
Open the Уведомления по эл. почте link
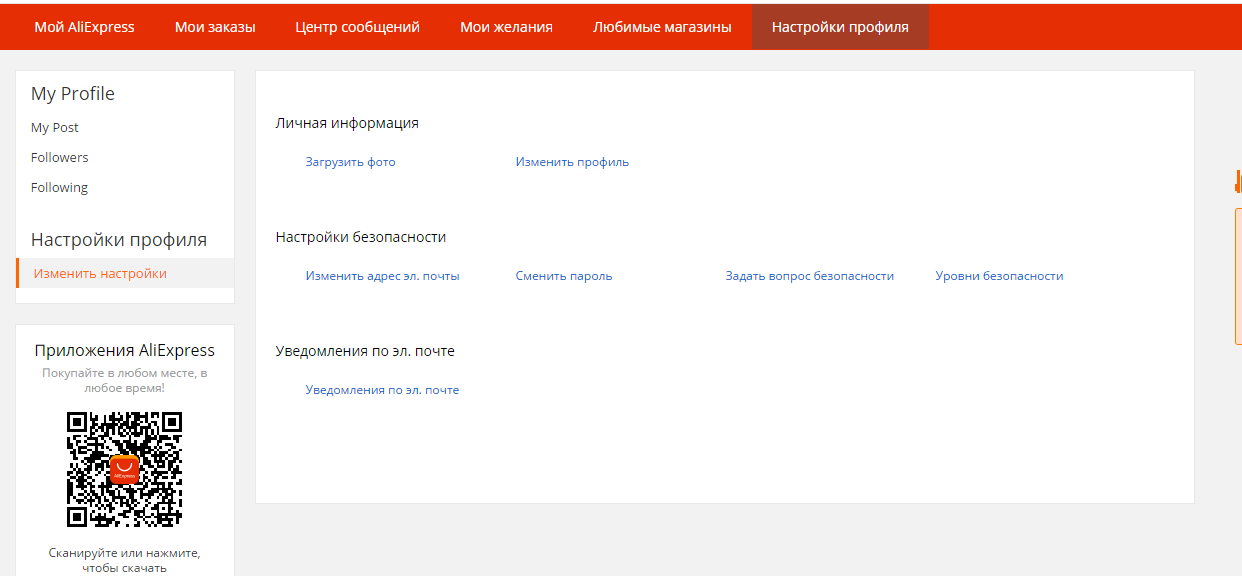(382, 390)
